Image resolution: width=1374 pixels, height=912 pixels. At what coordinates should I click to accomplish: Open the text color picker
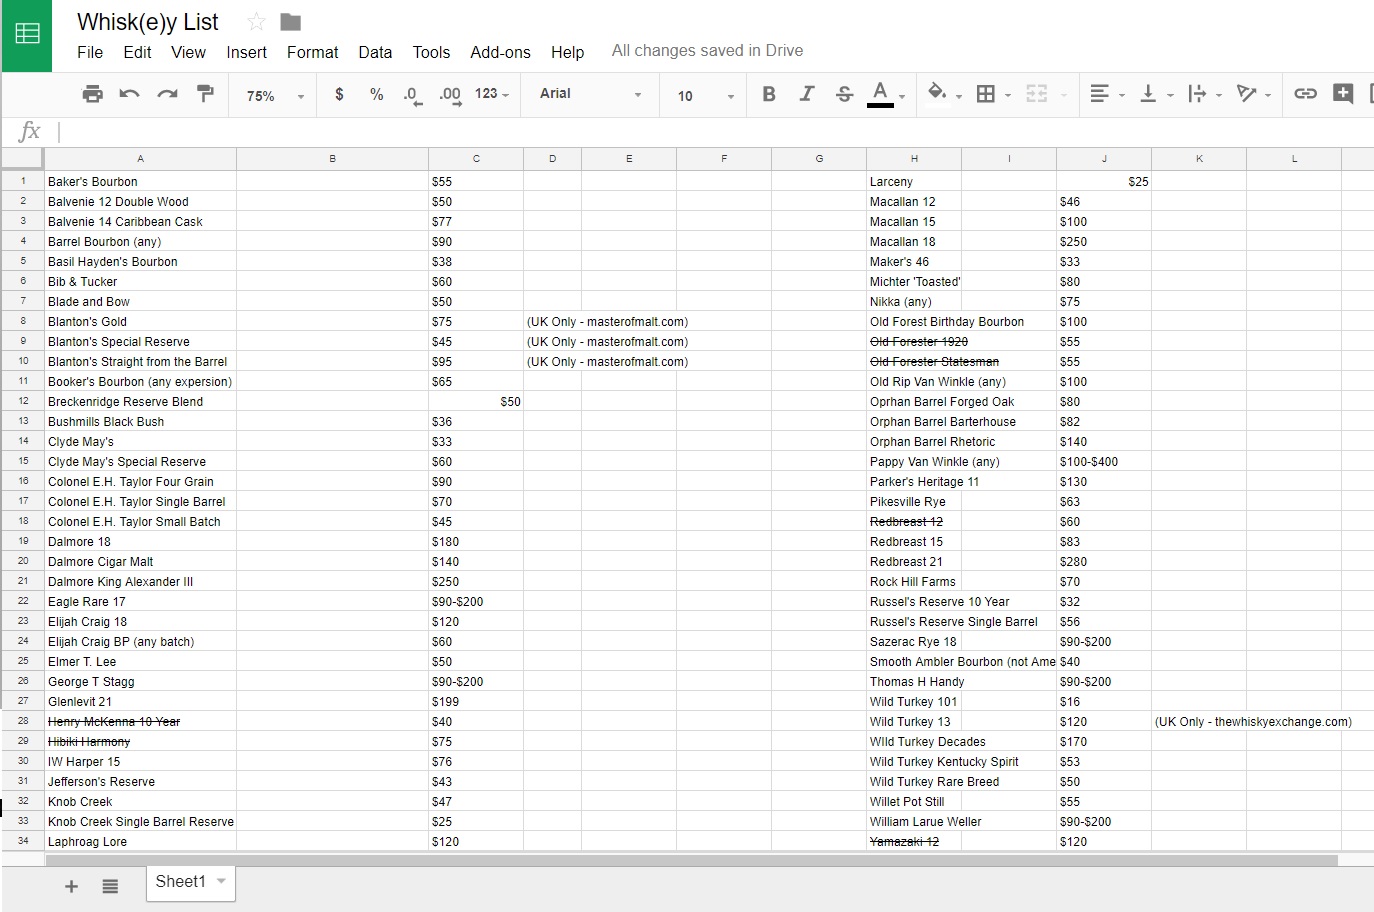[x=886, y=94]
